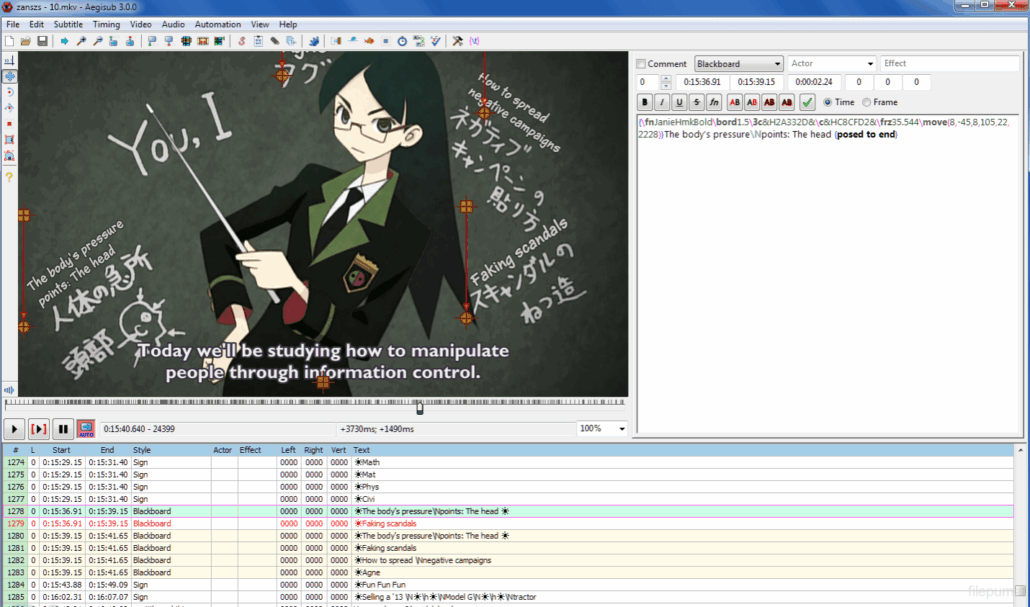The image size is (1030, 607).
Task: Commit line with green checkmark button
Action: (x=807, y=102)
